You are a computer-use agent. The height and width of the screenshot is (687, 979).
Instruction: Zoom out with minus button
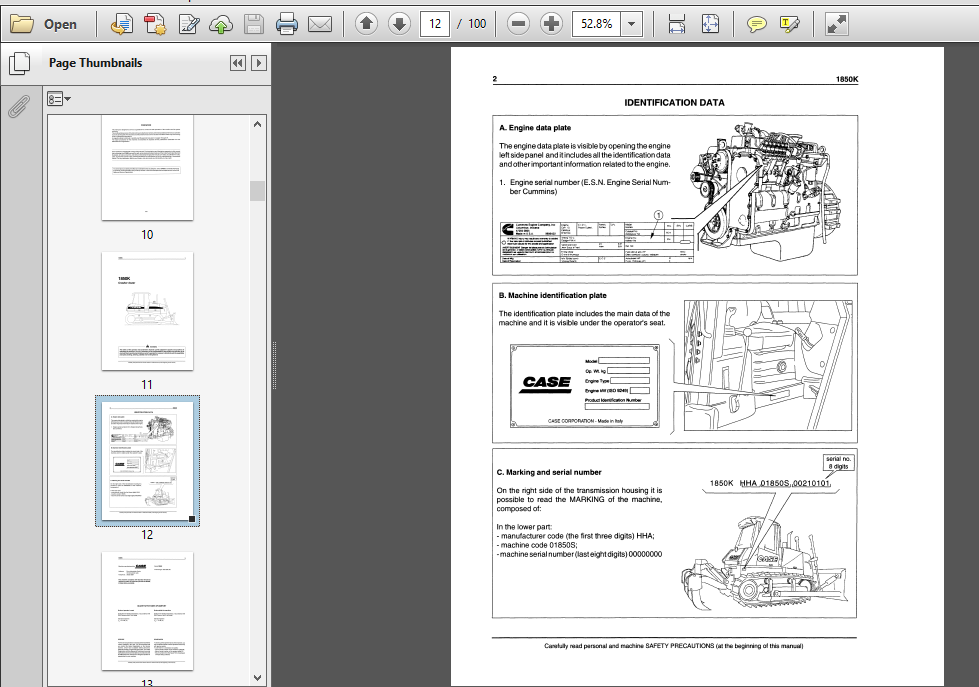point(518,24)
